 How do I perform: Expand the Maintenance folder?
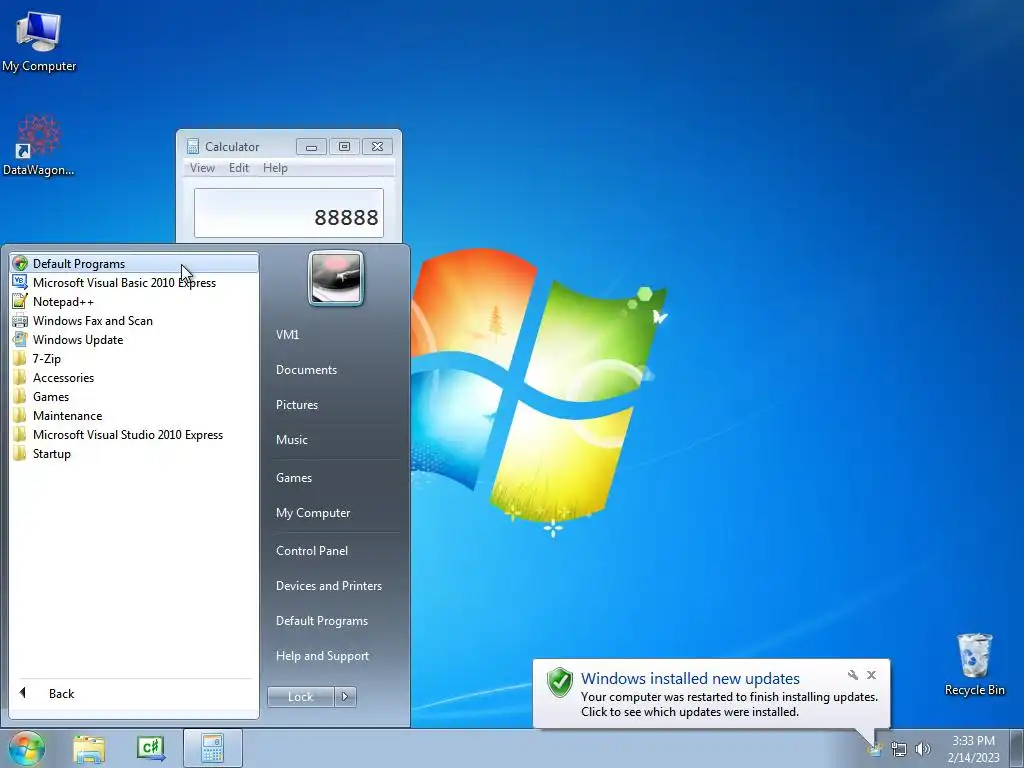134,415
